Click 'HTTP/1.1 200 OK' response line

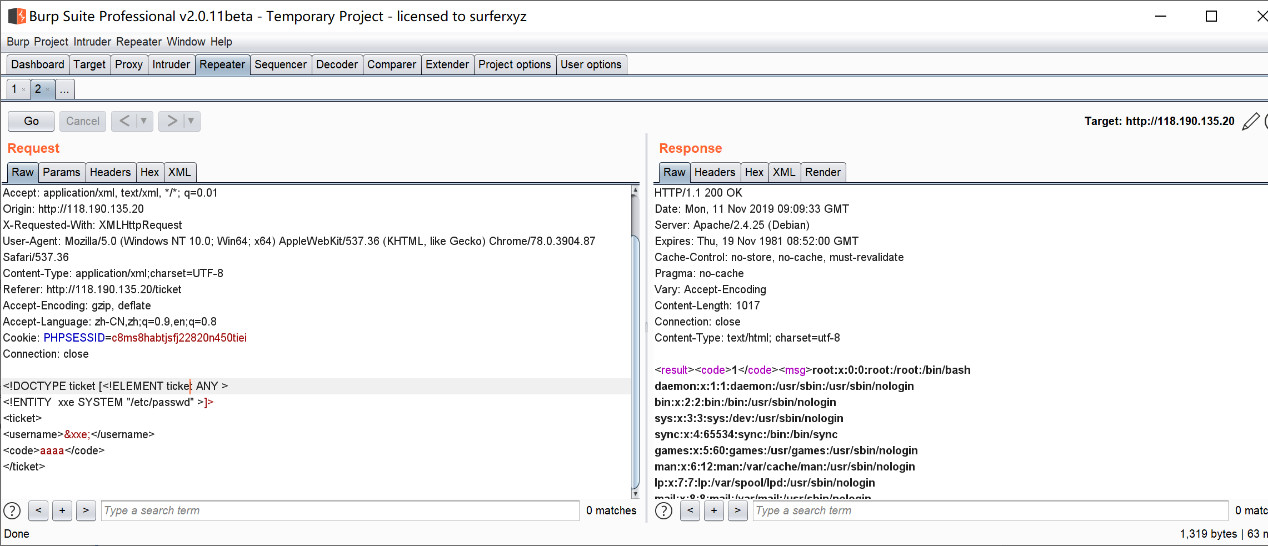(698, 192)
